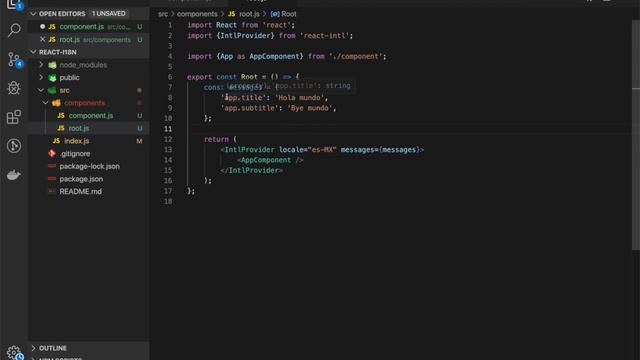Click './component' import path string
640x360 pixels.
coord(355,56)
